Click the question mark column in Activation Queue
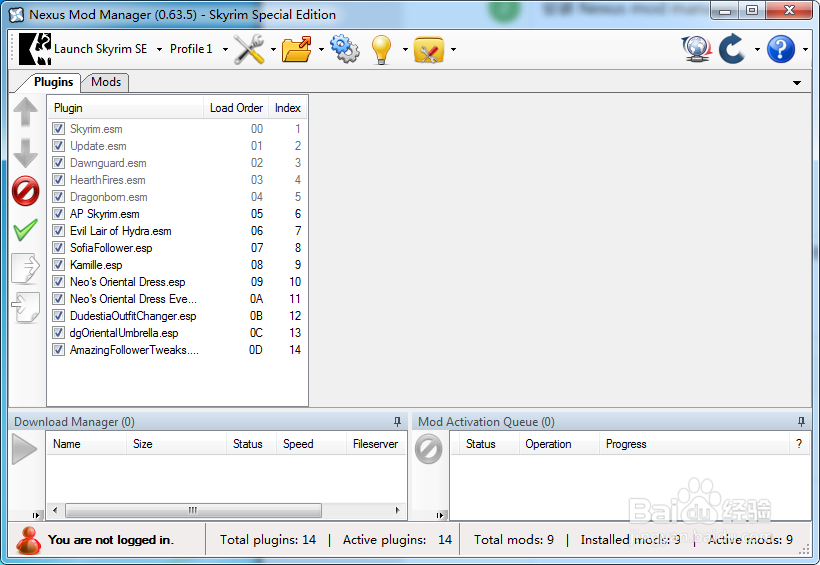The image size is (820, 565). coord(799,444)
